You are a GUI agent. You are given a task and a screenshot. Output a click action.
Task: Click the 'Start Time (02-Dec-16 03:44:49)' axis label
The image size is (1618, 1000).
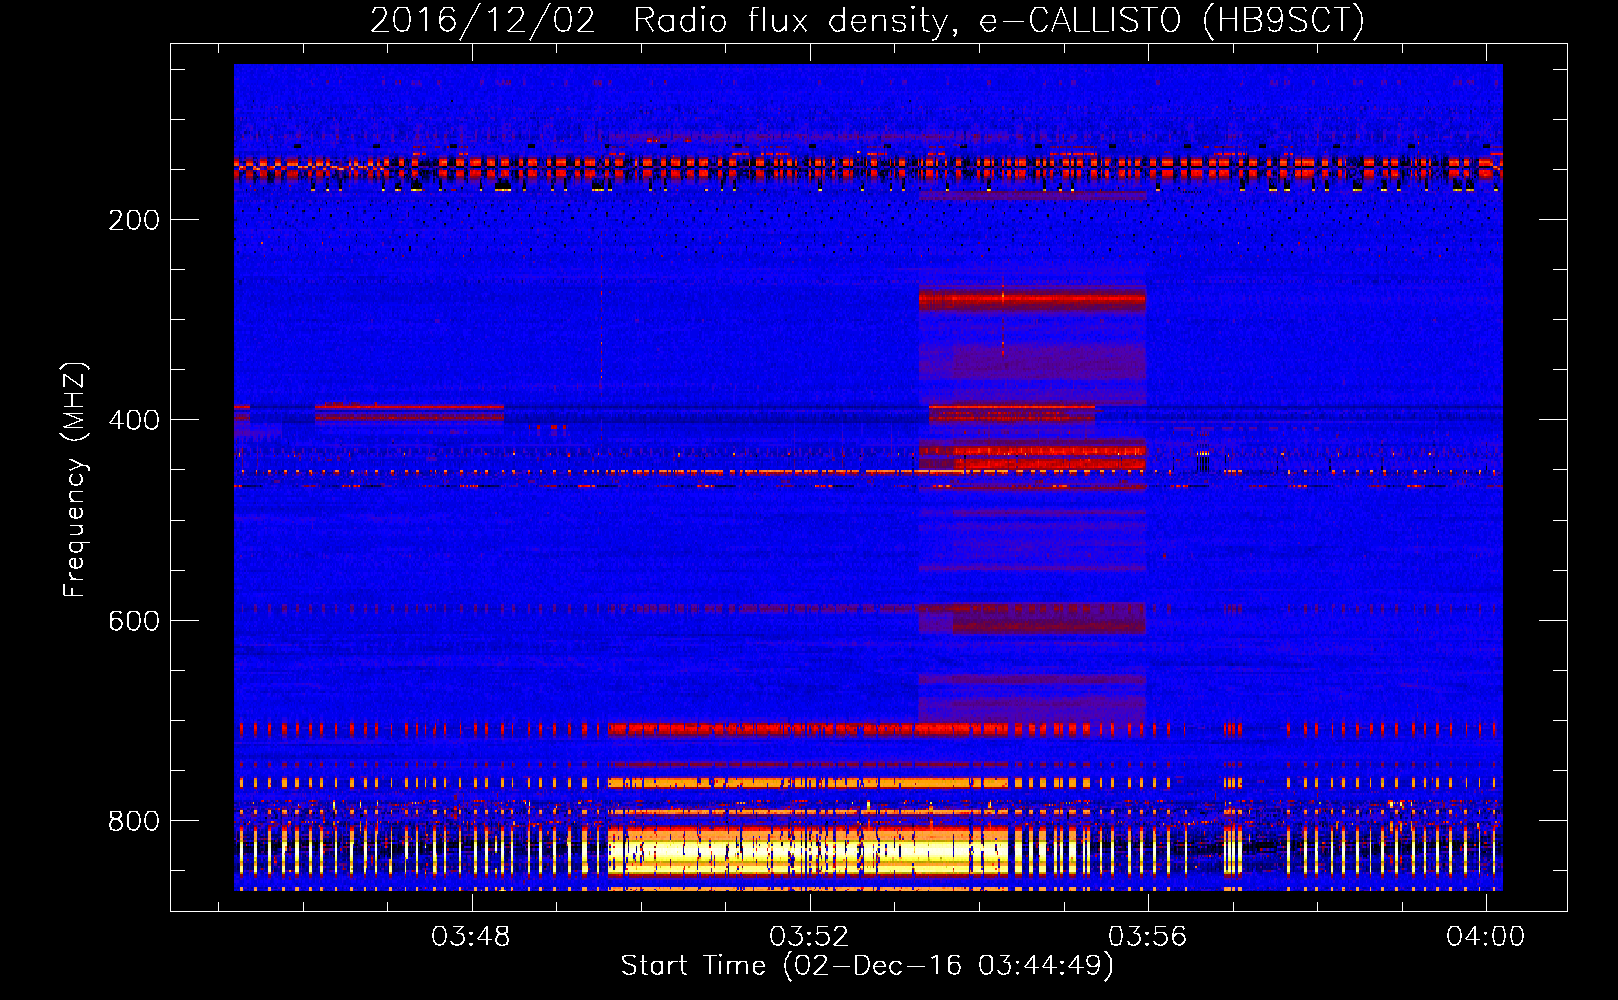[x=867, y=966]
